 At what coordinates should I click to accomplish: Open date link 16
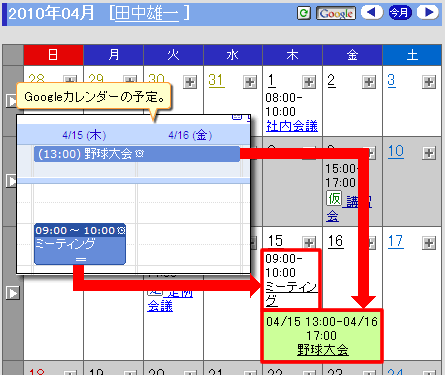click(x=335, y=241)
